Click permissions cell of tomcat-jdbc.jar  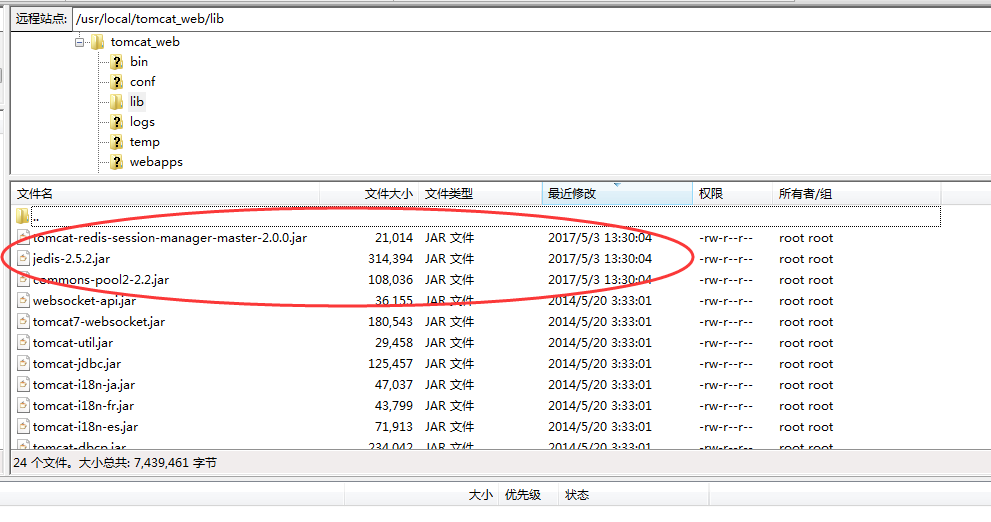click(x=726, y=364)
